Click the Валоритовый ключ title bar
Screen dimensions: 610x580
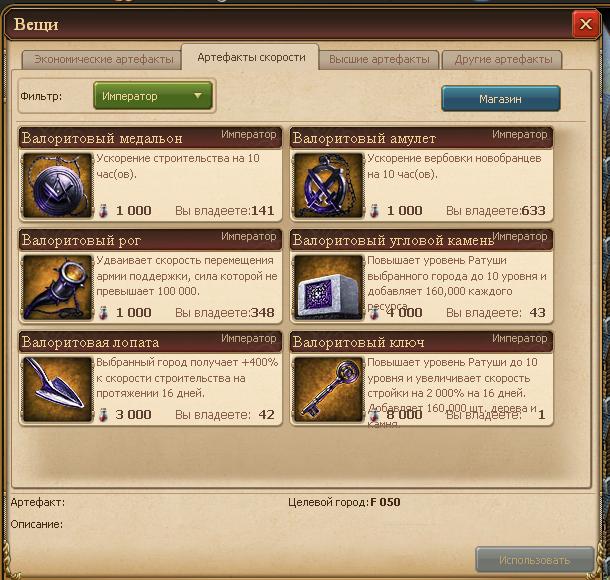(x=421, y=342)
